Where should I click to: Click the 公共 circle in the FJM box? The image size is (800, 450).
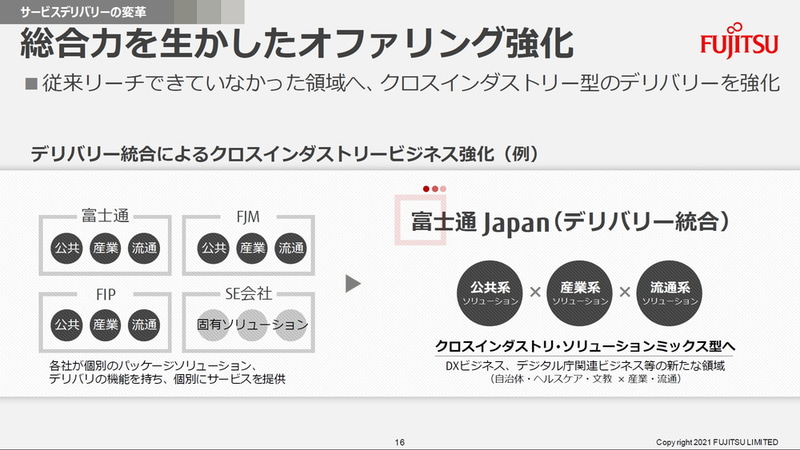point(213,248)
